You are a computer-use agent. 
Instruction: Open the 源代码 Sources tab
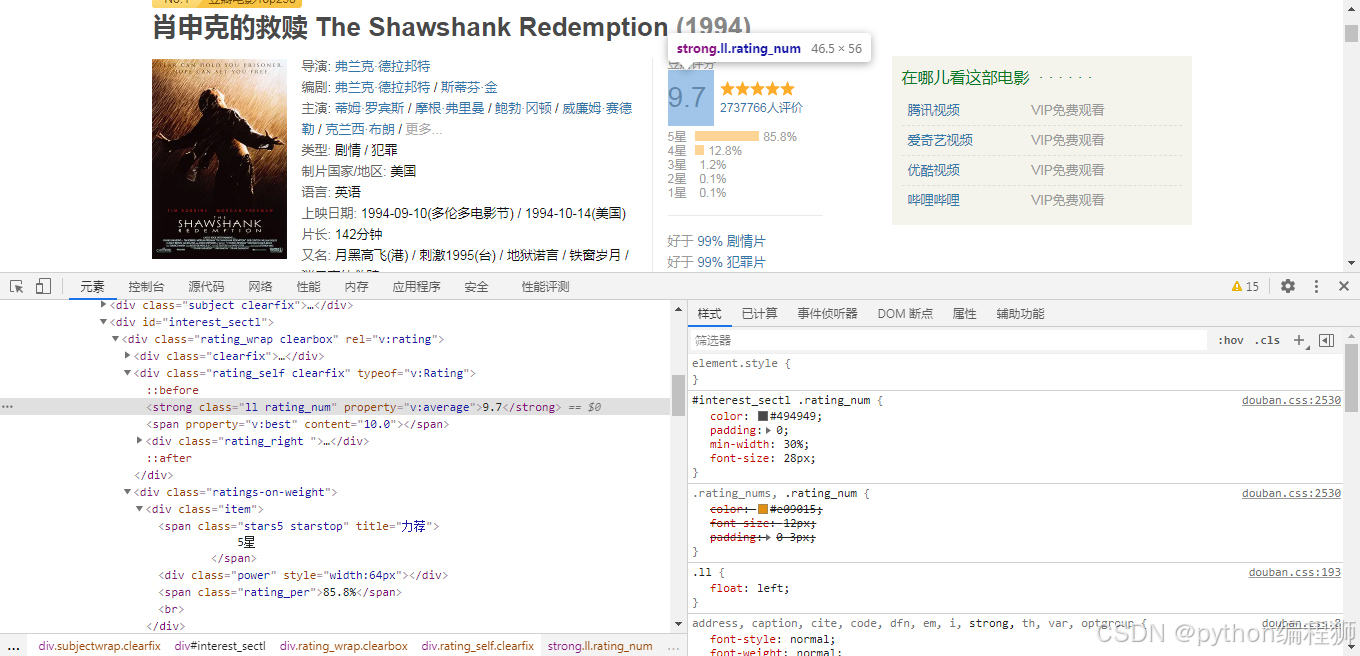[x=206, y=286]
